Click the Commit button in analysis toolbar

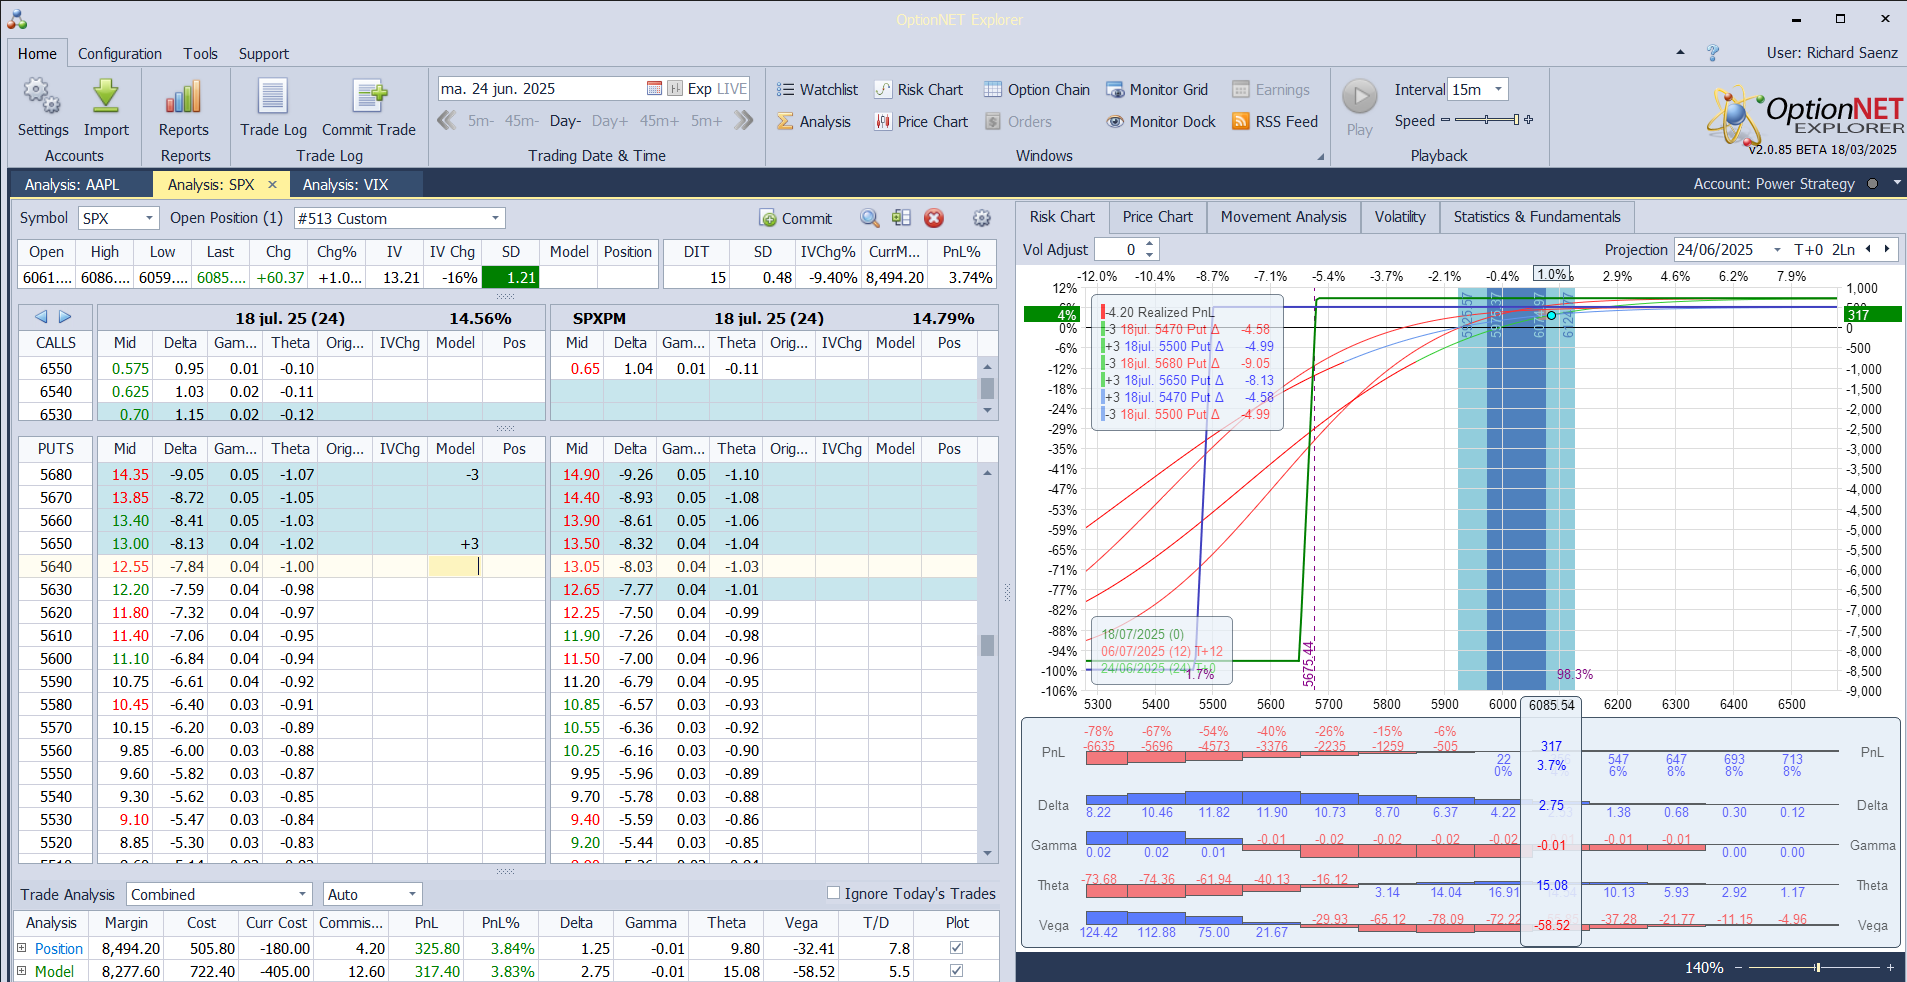(x=796, y=218)
